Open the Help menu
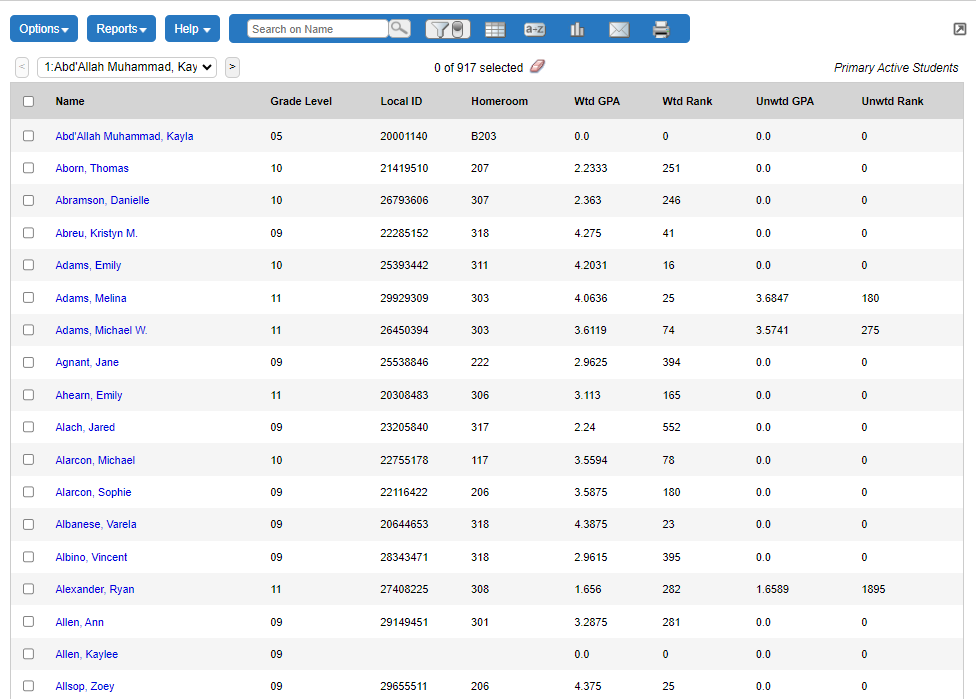Viewport: 976px width, 699px height. 192,29
